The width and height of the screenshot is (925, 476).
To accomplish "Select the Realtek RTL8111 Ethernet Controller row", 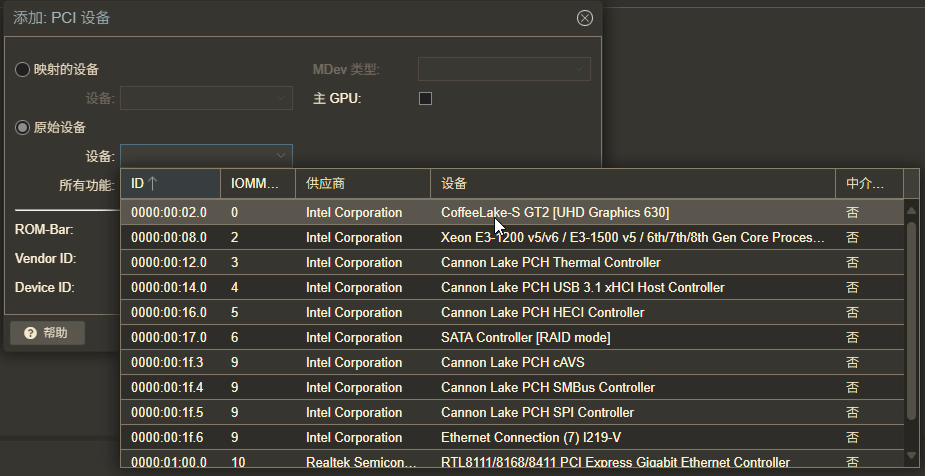I will [615, 463].
